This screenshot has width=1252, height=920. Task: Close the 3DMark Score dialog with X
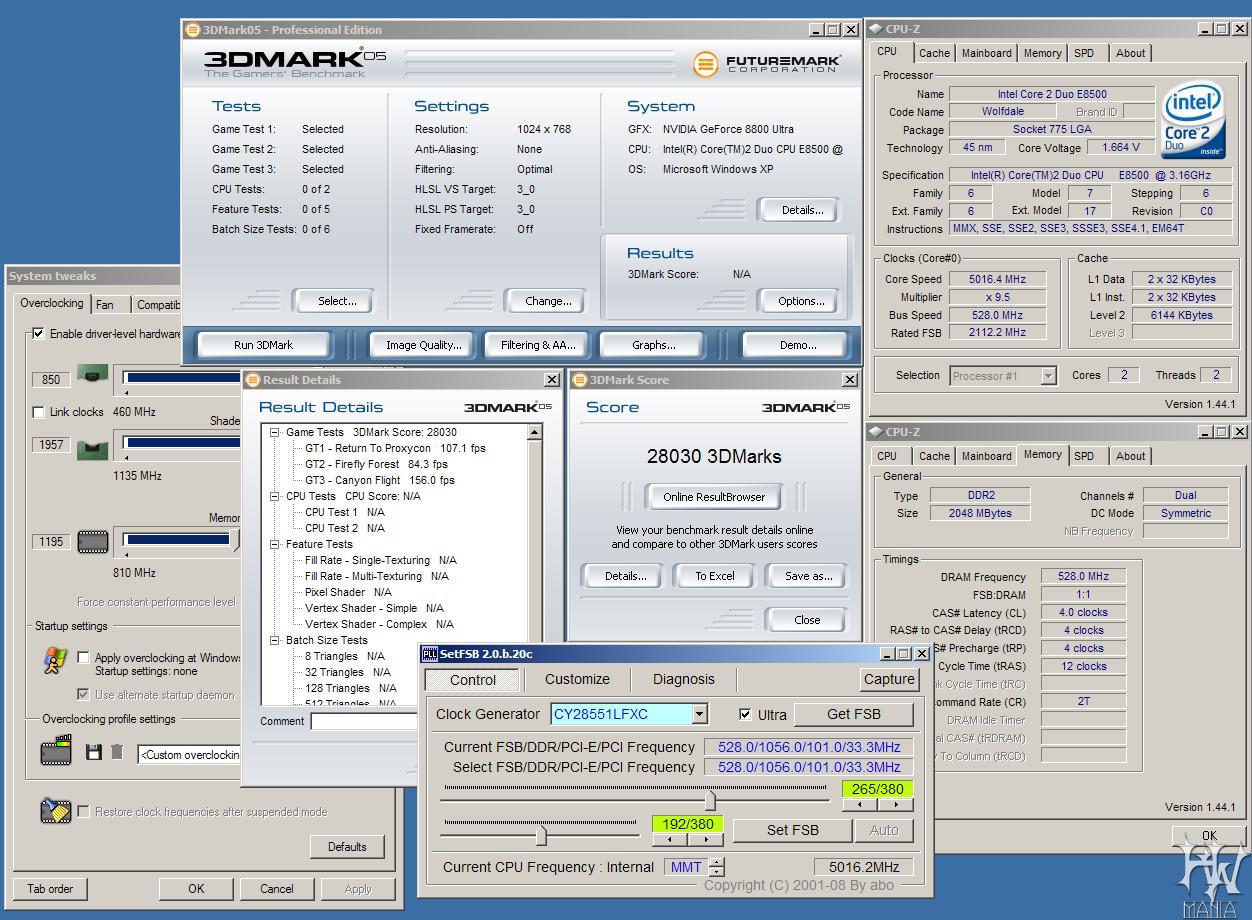850,380
